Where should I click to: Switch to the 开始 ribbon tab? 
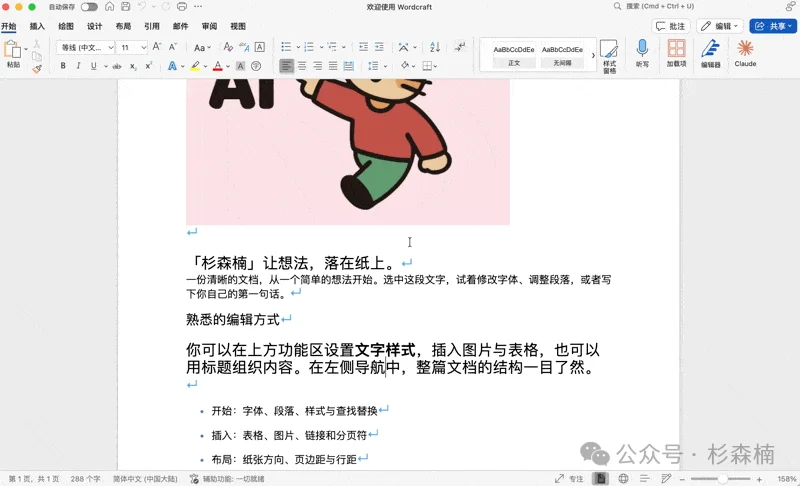(9, 26)
